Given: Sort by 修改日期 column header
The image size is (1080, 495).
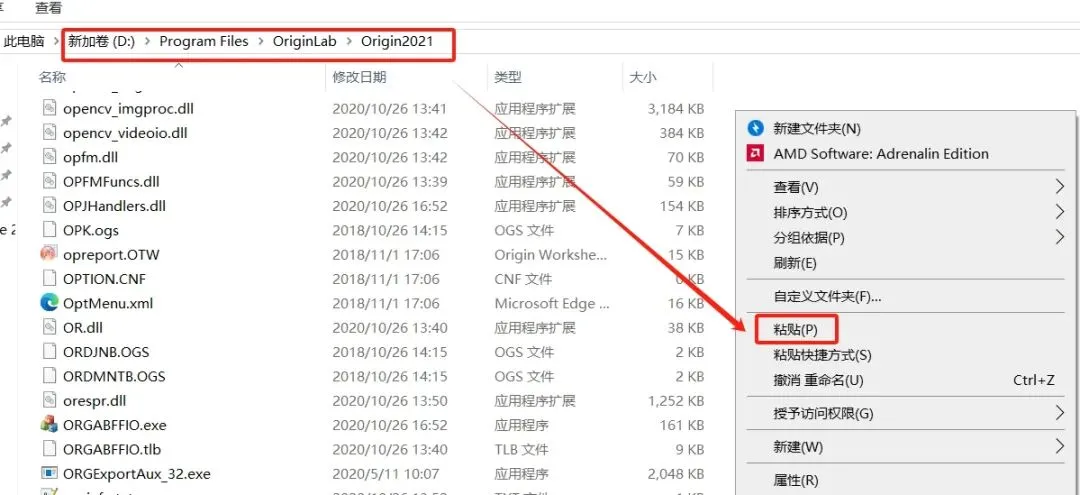Looking at the screenshot, I should [360, 77].
